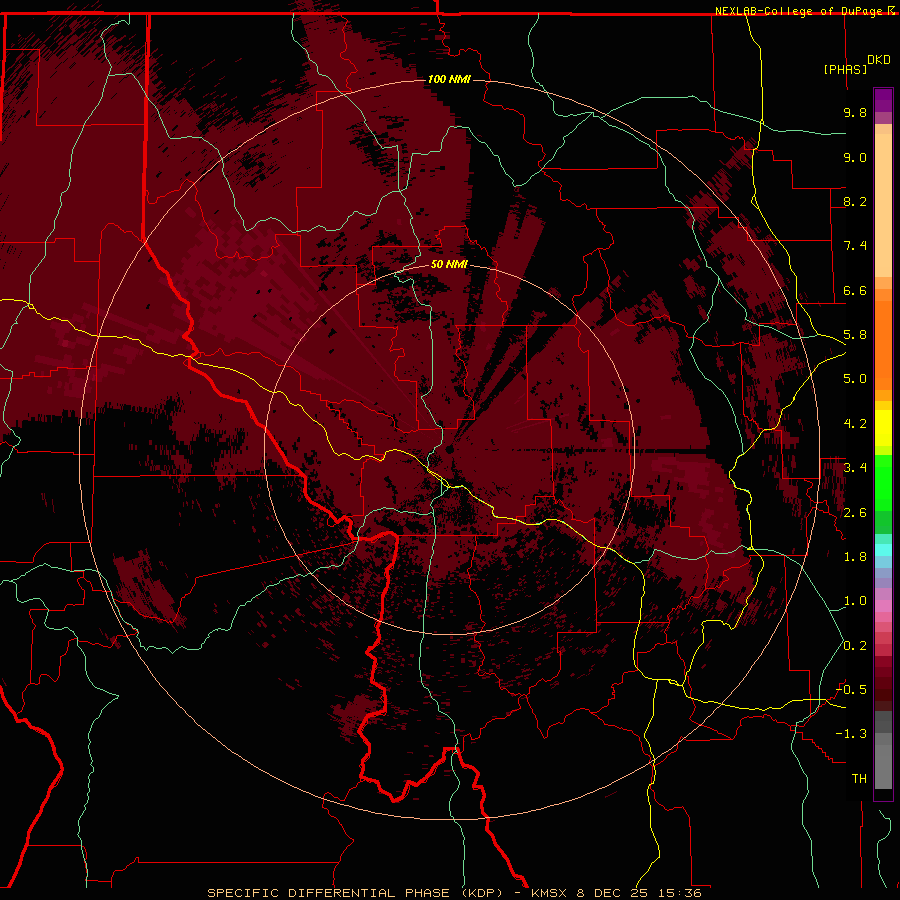The height and width of the screenshot is (900, 900).
Task: Click the 100 NMI range ring label
Action: pos(449,79)
